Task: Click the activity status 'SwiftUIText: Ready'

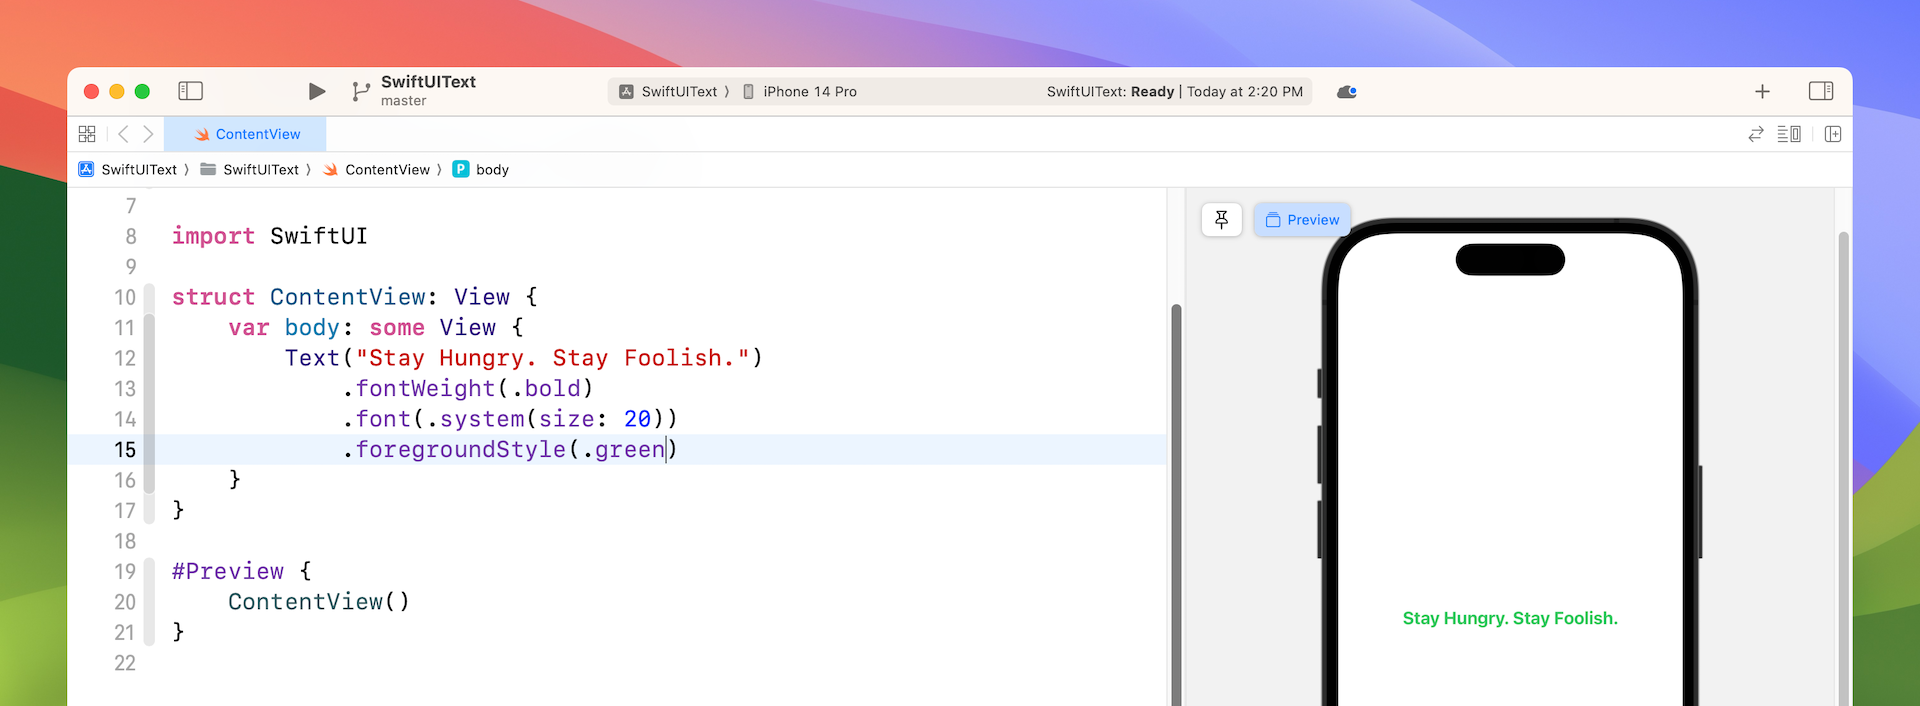Action: [x=1110, y=91]
